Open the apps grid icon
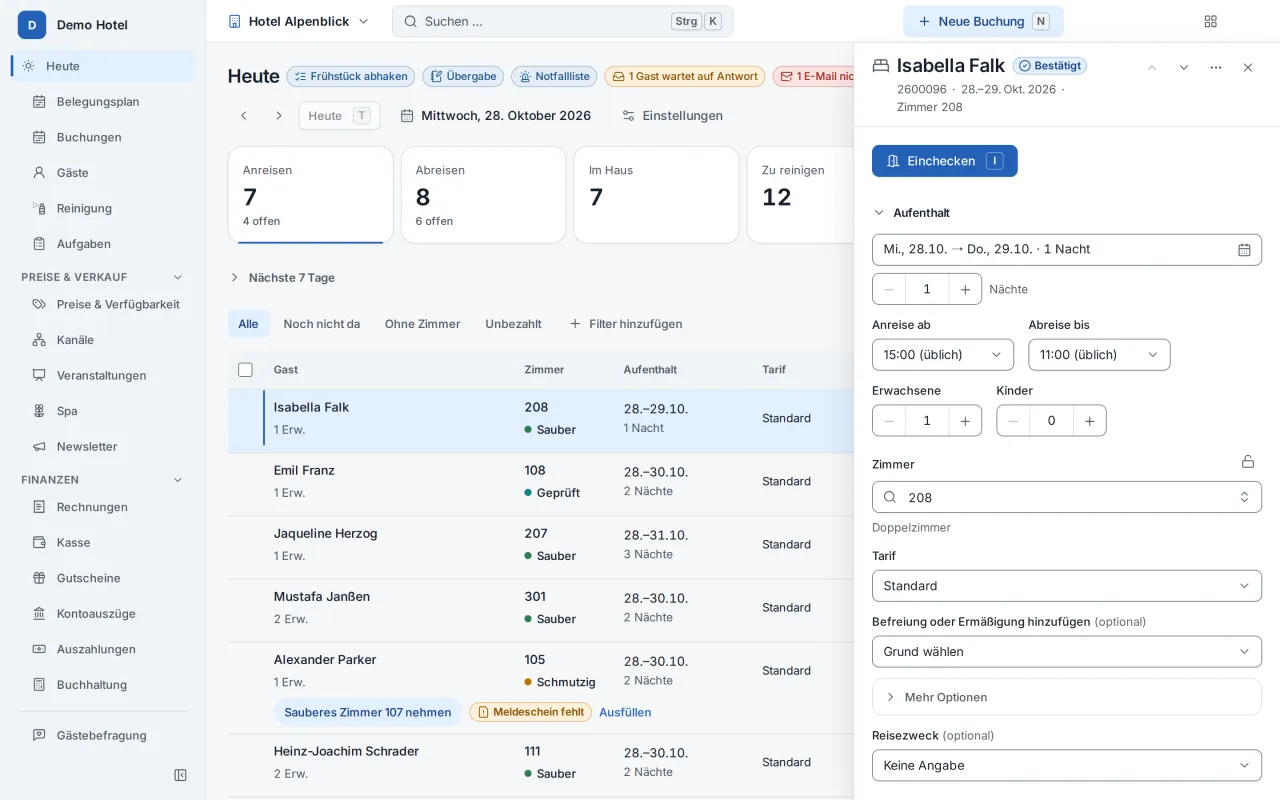This screenshot has height=800, width=1280. (x=1211, y=21)
